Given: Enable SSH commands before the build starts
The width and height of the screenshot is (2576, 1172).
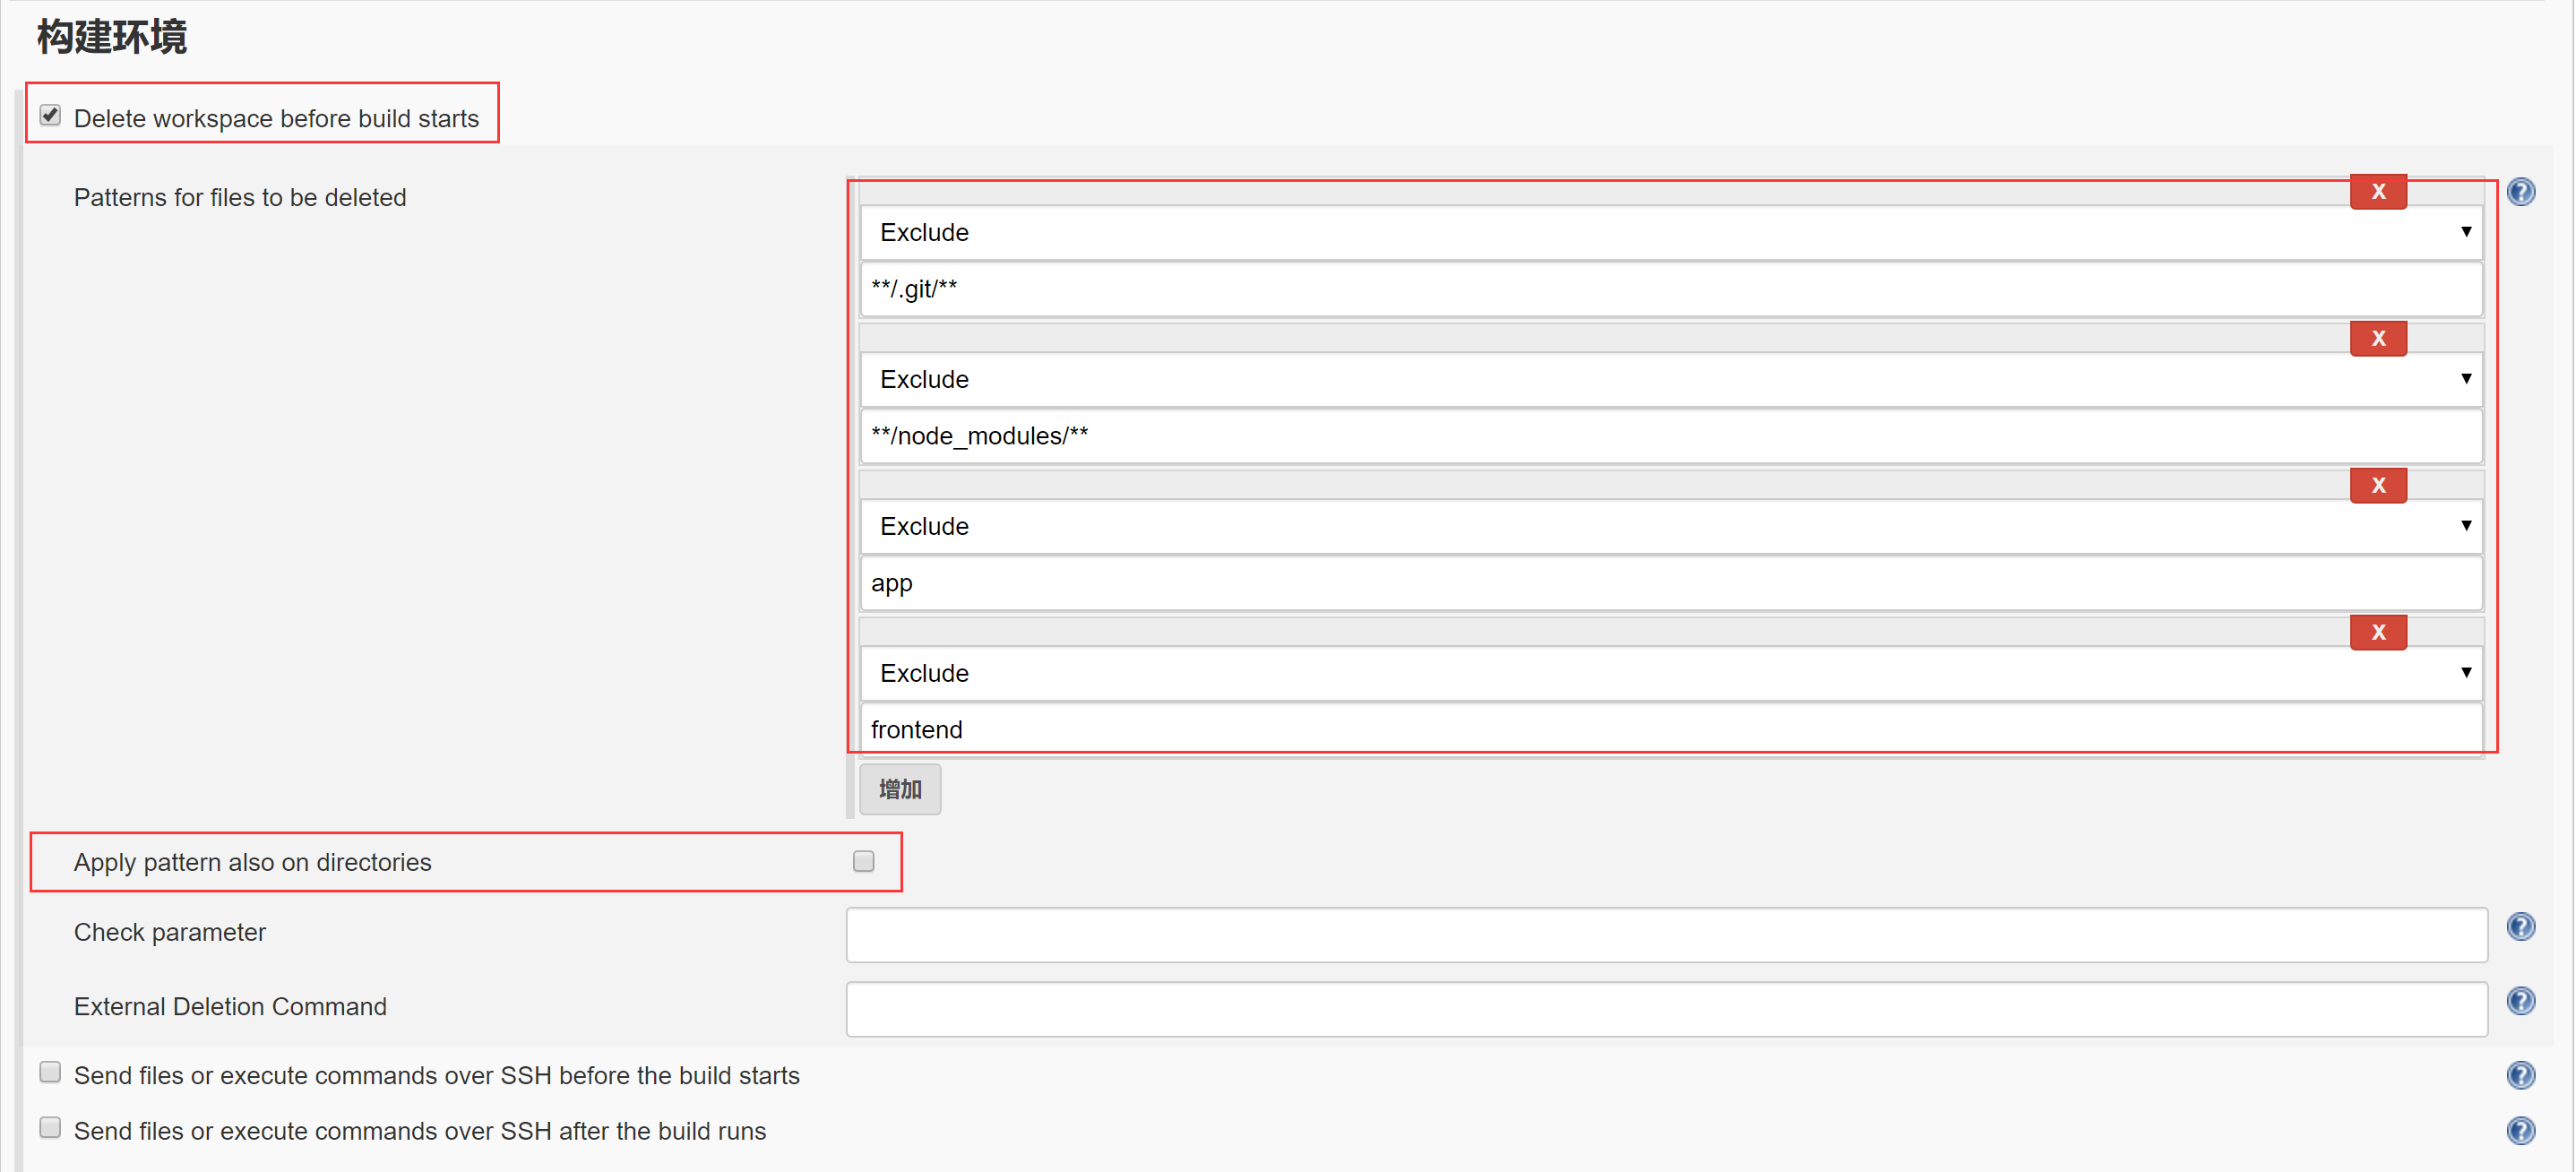Looking at the screenshot, I should click(51, 1073).
